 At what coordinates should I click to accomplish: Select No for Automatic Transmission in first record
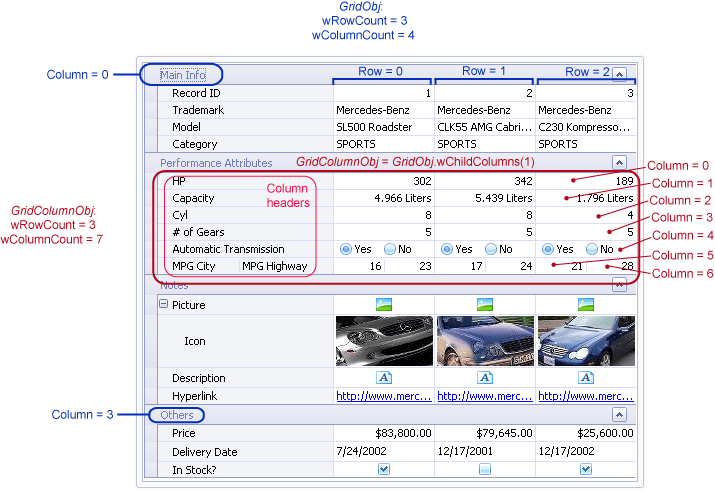click(x=392, y=249)
